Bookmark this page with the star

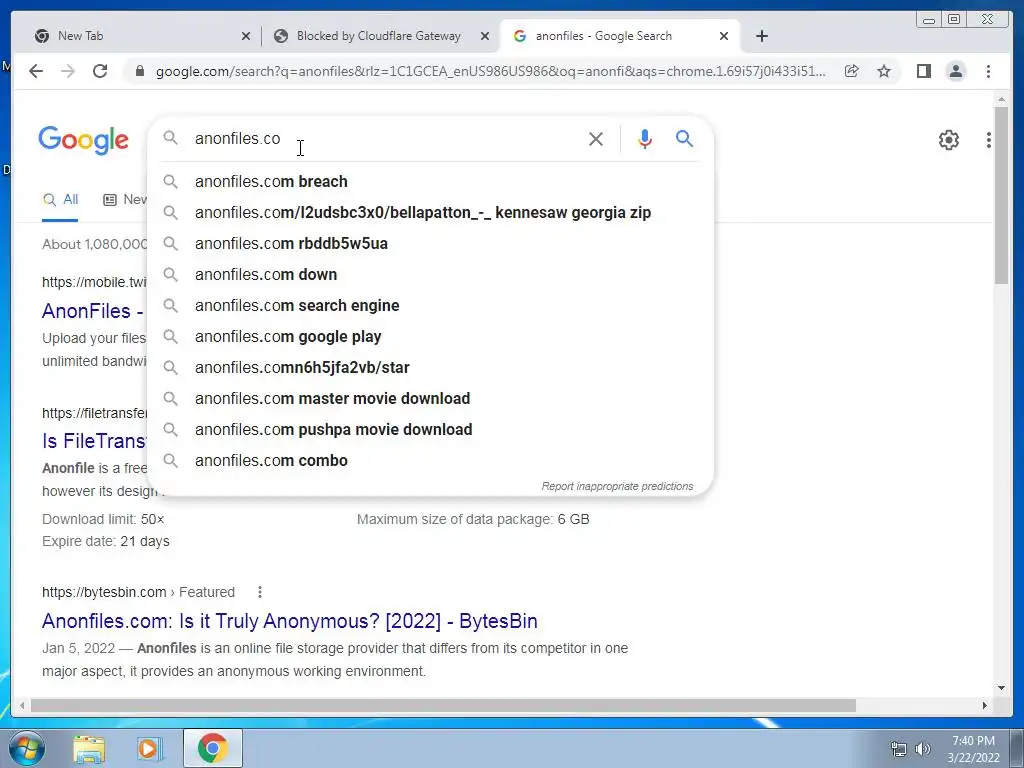click(884, 71)
